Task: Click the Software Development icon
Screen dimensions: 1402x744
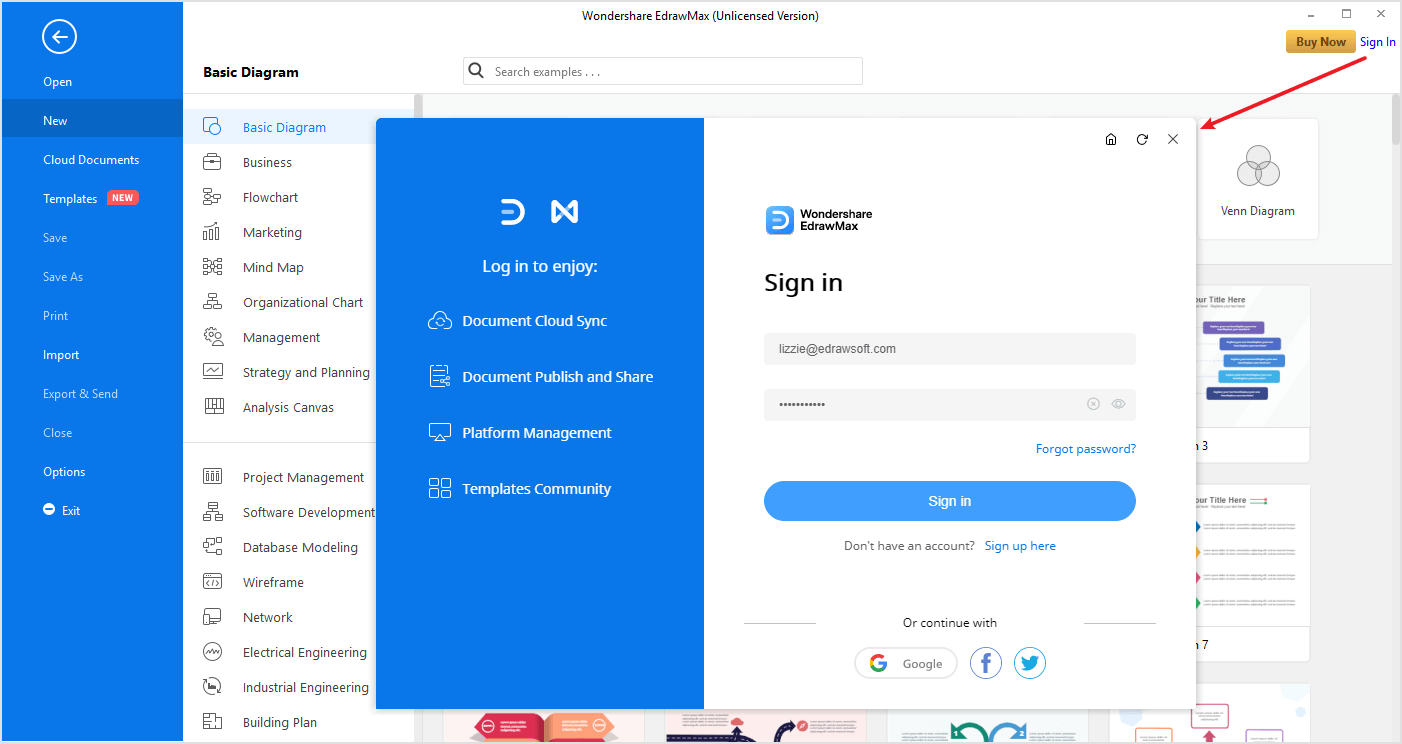Action: (x=212, y=512)
